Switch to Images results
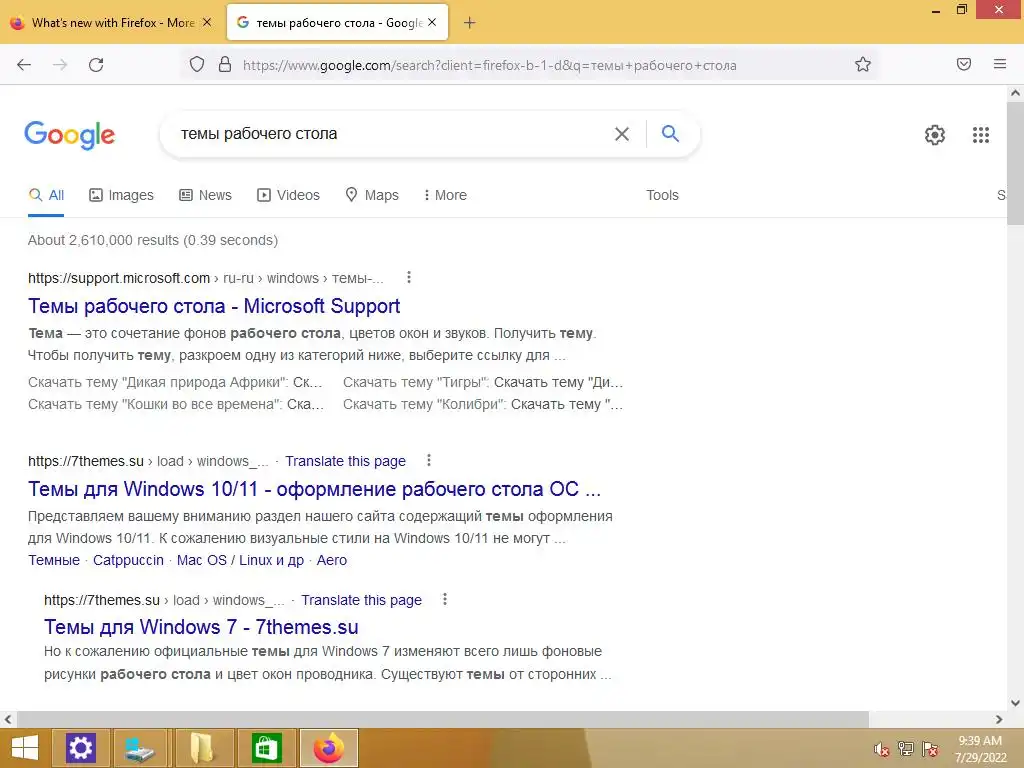Screen dimensions: 1024x768 (121, 195)
